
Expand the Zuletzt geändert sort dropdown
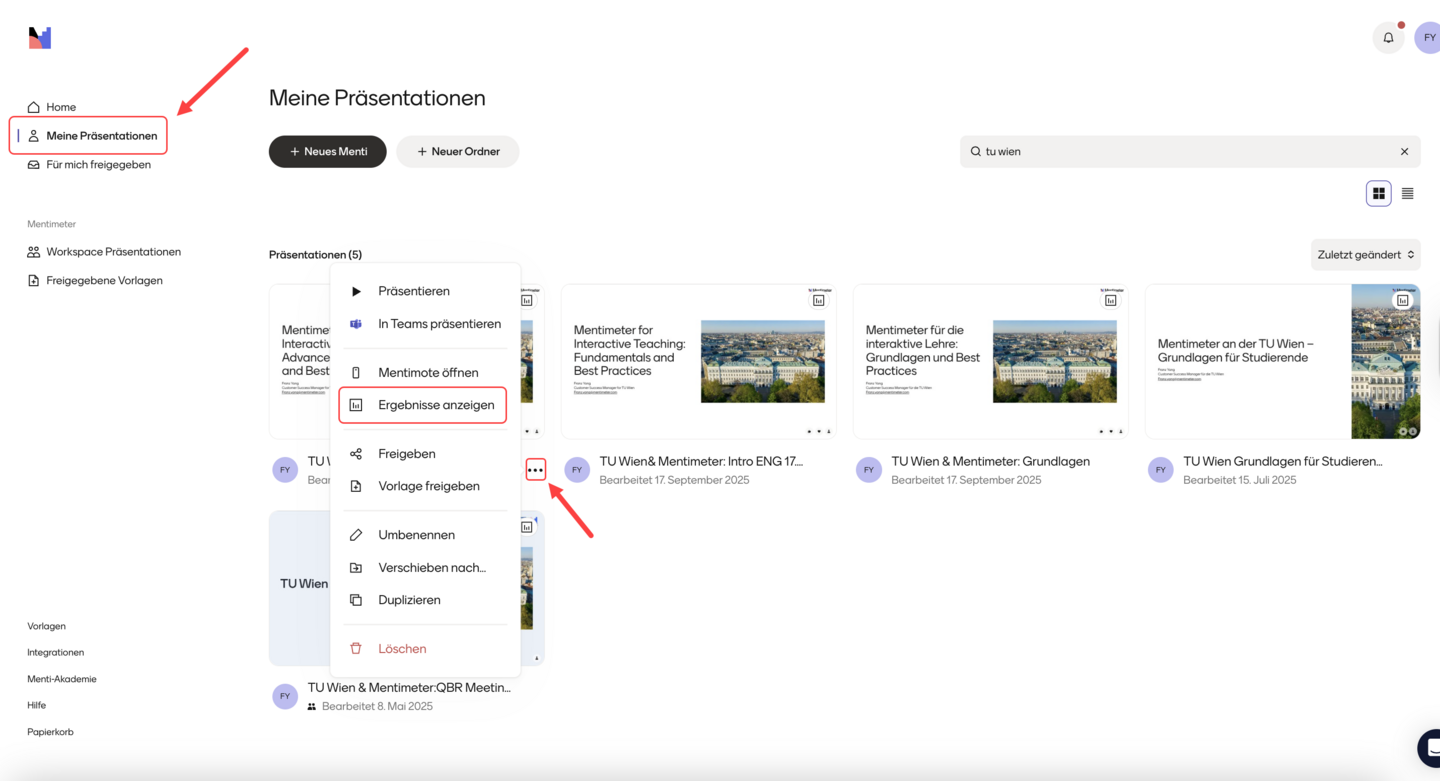click(1365, 255)
